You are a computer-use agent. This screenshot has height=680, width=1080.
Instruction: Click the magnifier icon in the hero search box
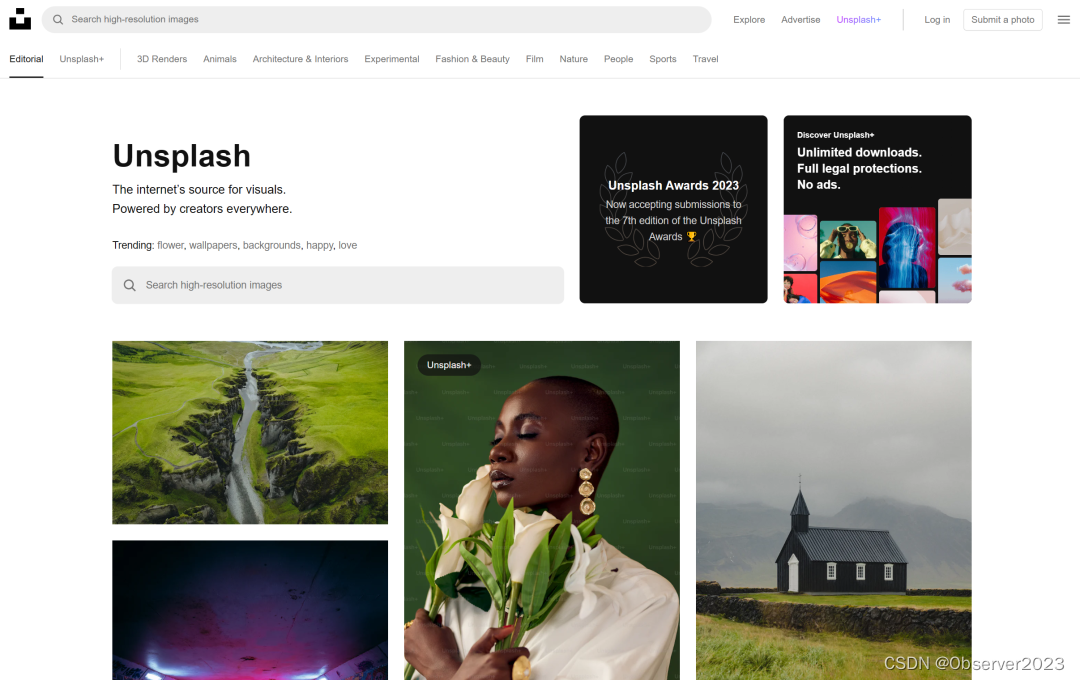(x=129, y=285)
